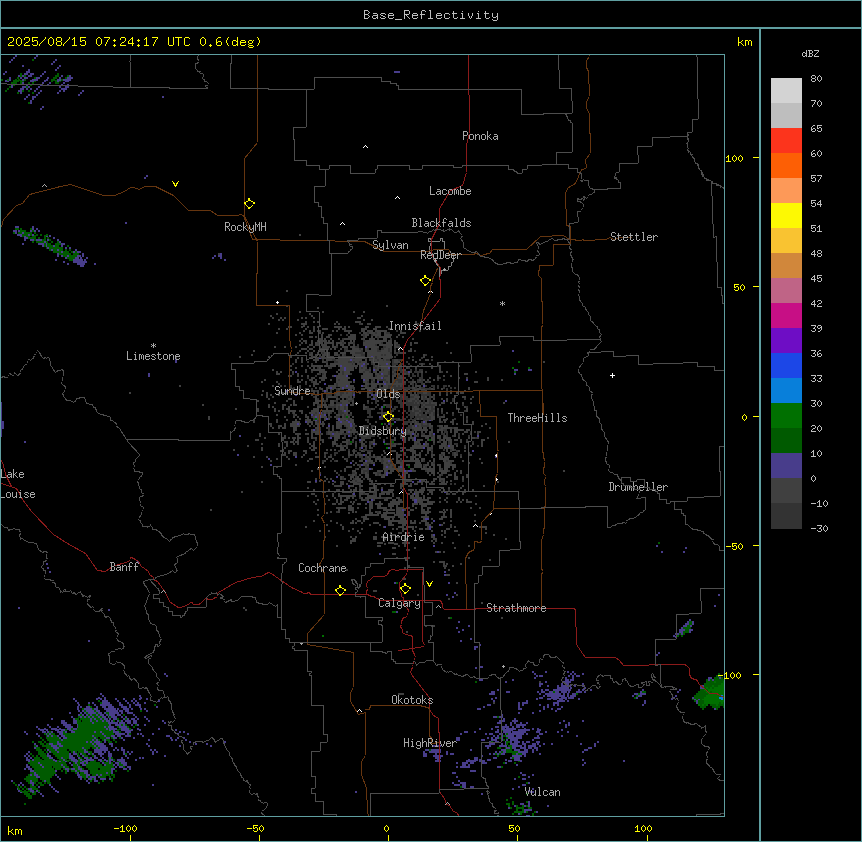
Task: Click the Limestone label
Action: point(153,356)
